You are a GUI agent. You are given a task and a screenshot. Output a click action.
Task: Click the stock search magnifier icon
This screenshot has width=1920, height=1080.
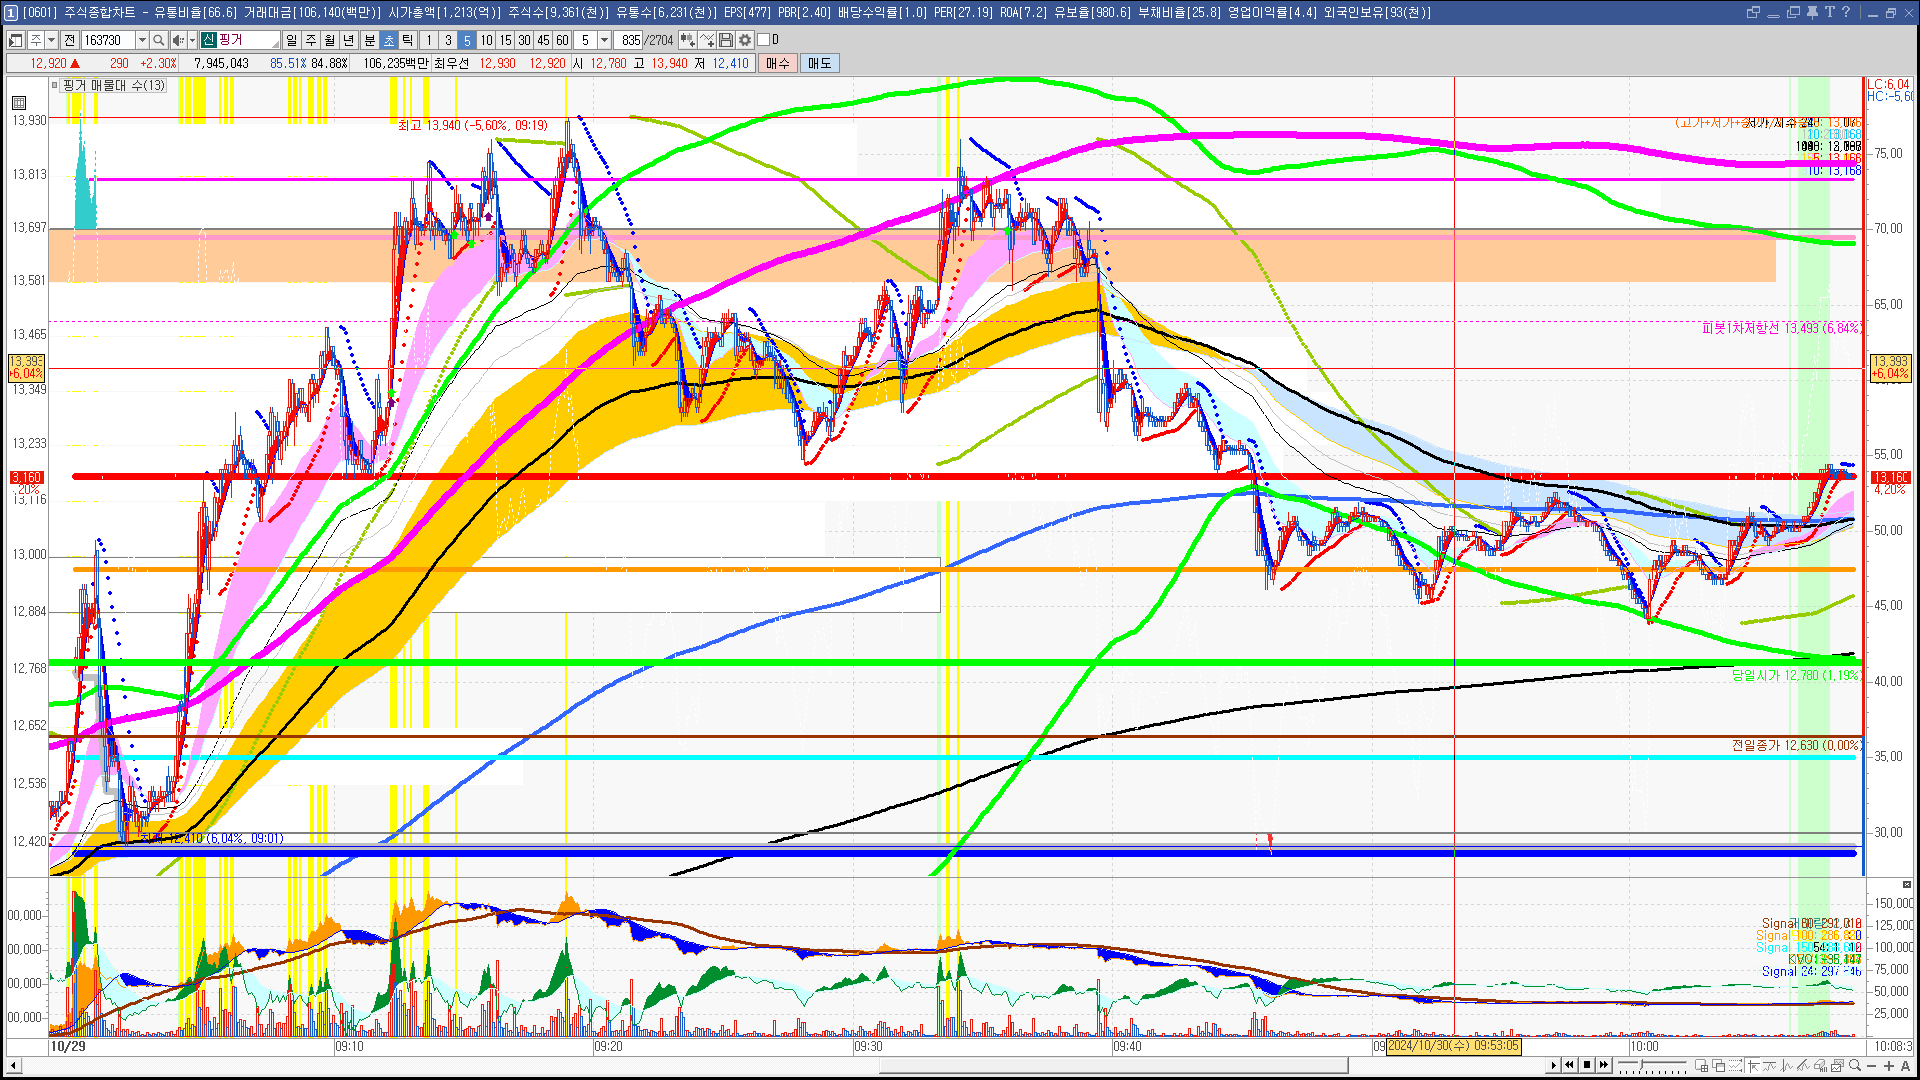tap(158, 40)
